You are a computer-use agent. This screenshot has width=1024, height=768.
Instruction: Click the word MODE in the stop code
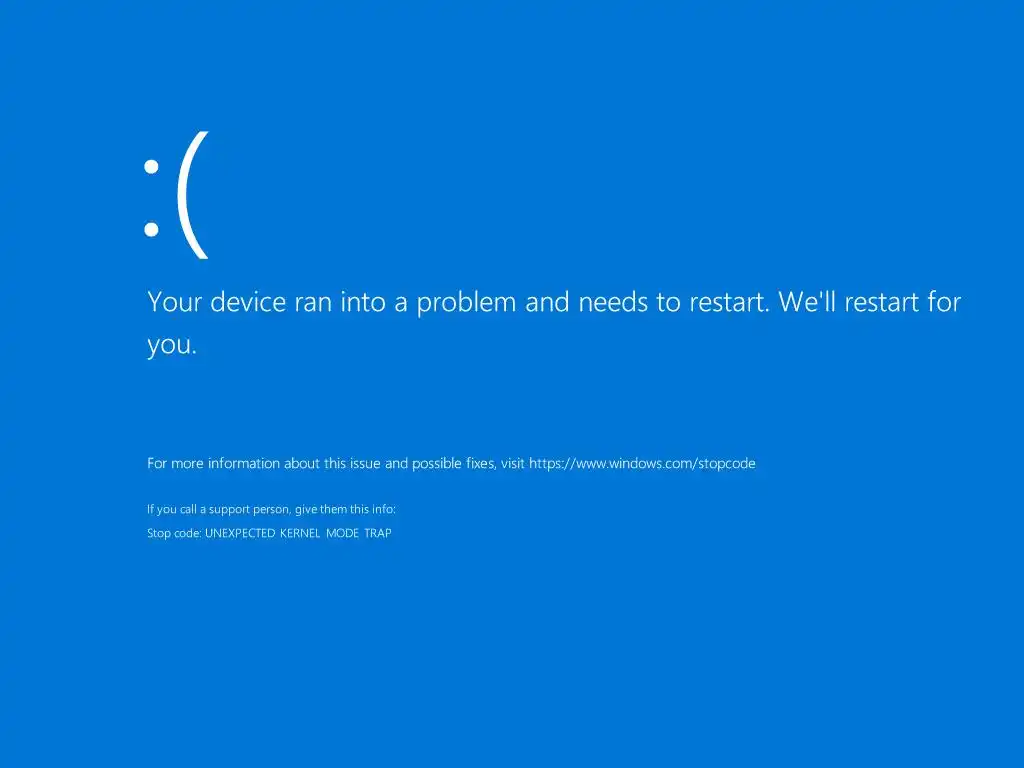(342, 534)
